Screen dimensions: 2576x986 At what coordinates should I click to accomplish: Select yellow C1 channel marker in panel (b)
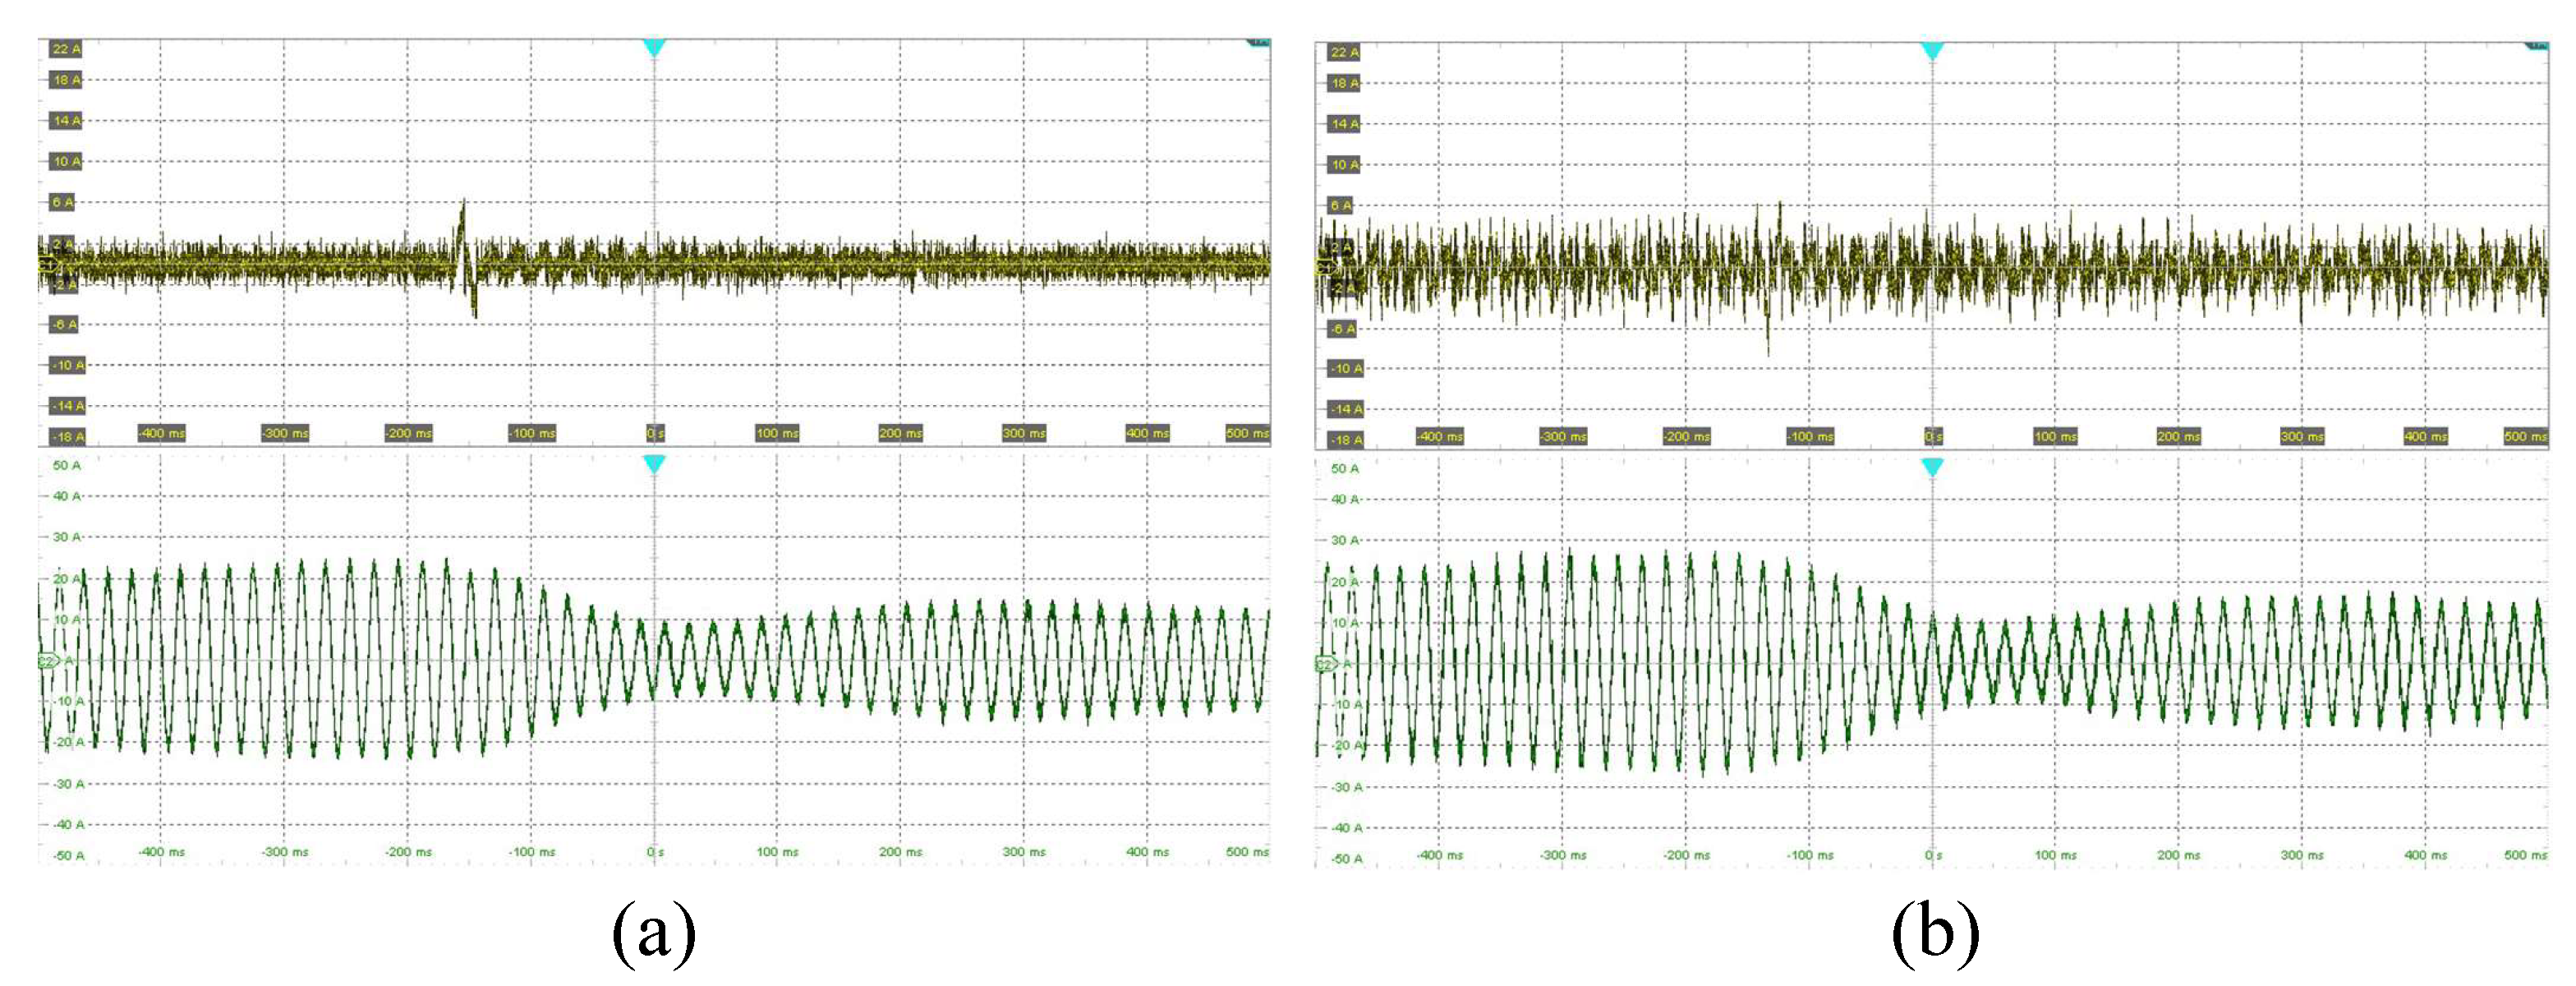[1325, 267]
